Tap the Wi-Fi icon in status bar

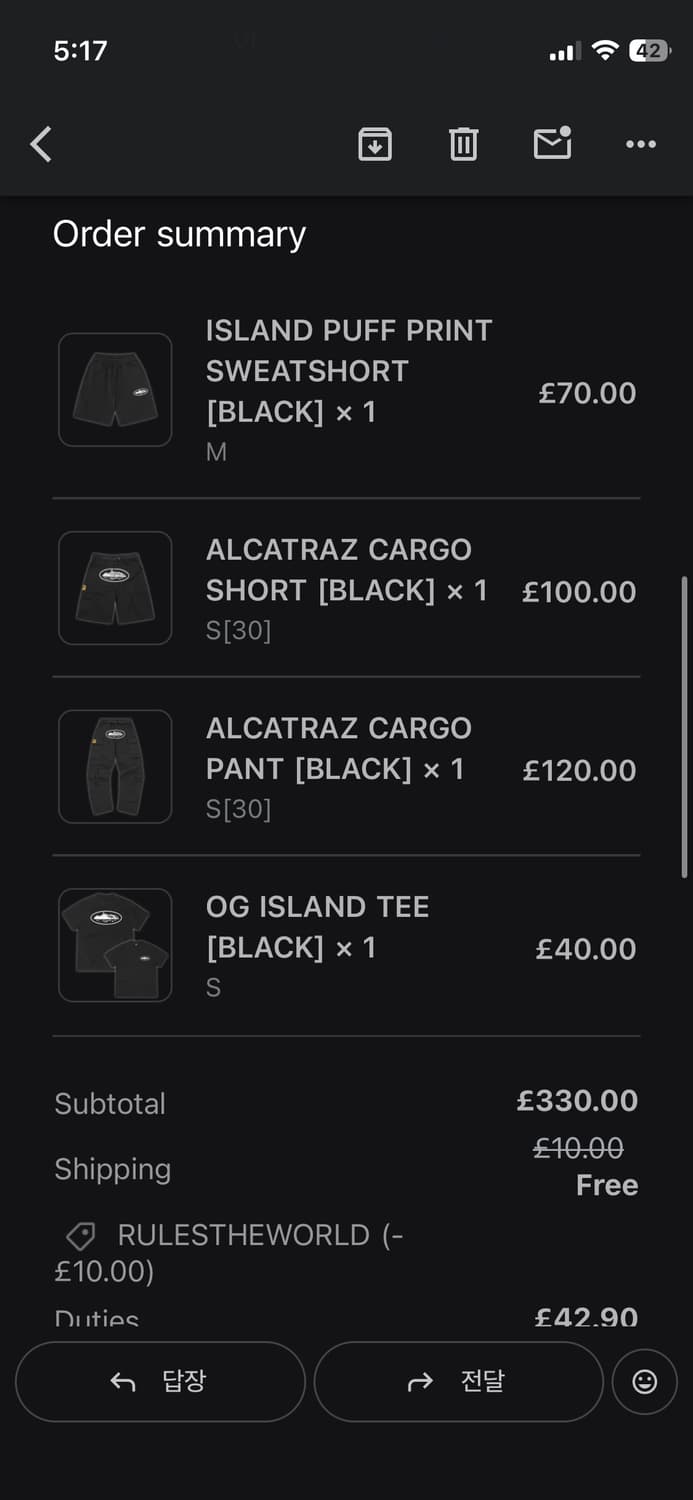[x=604, y=51]
